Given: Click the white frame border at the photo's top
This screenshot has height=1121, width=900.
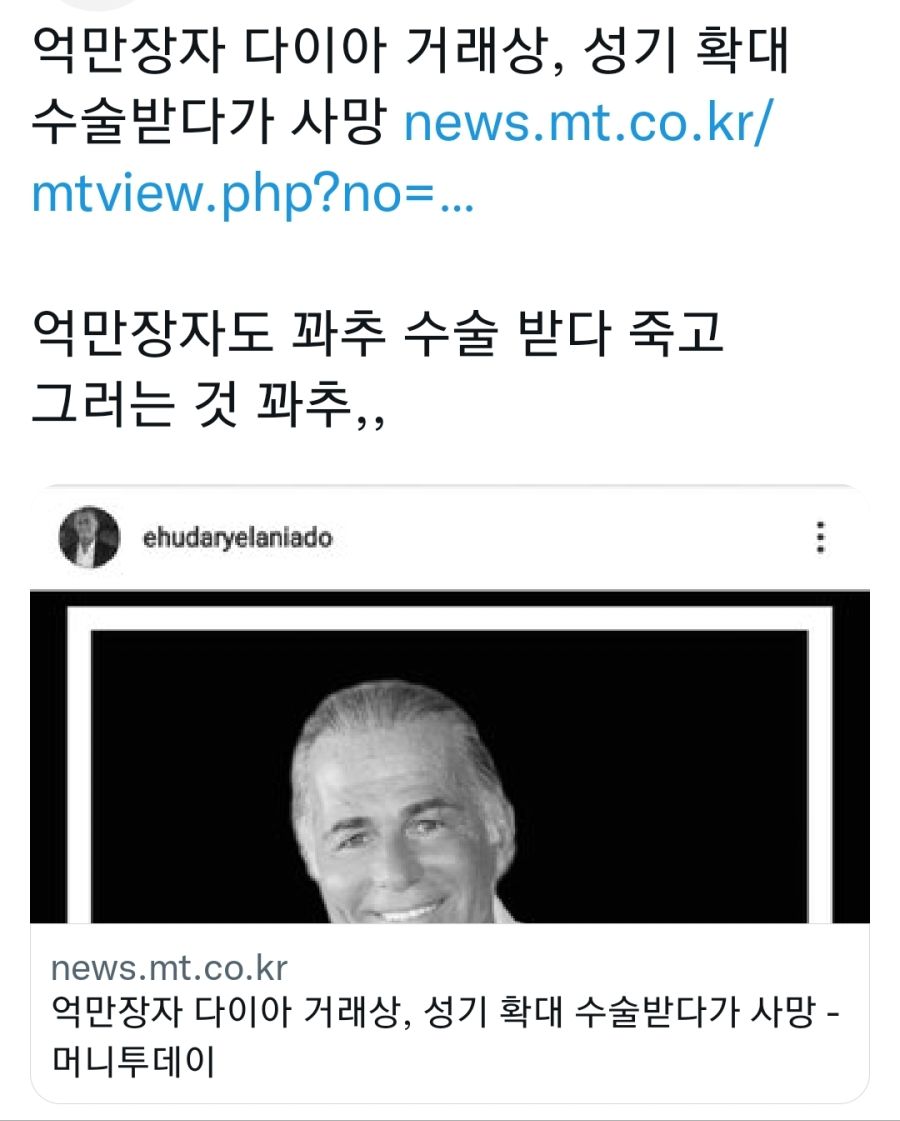Looking at the screenshot, I should (x=450, y=618).
